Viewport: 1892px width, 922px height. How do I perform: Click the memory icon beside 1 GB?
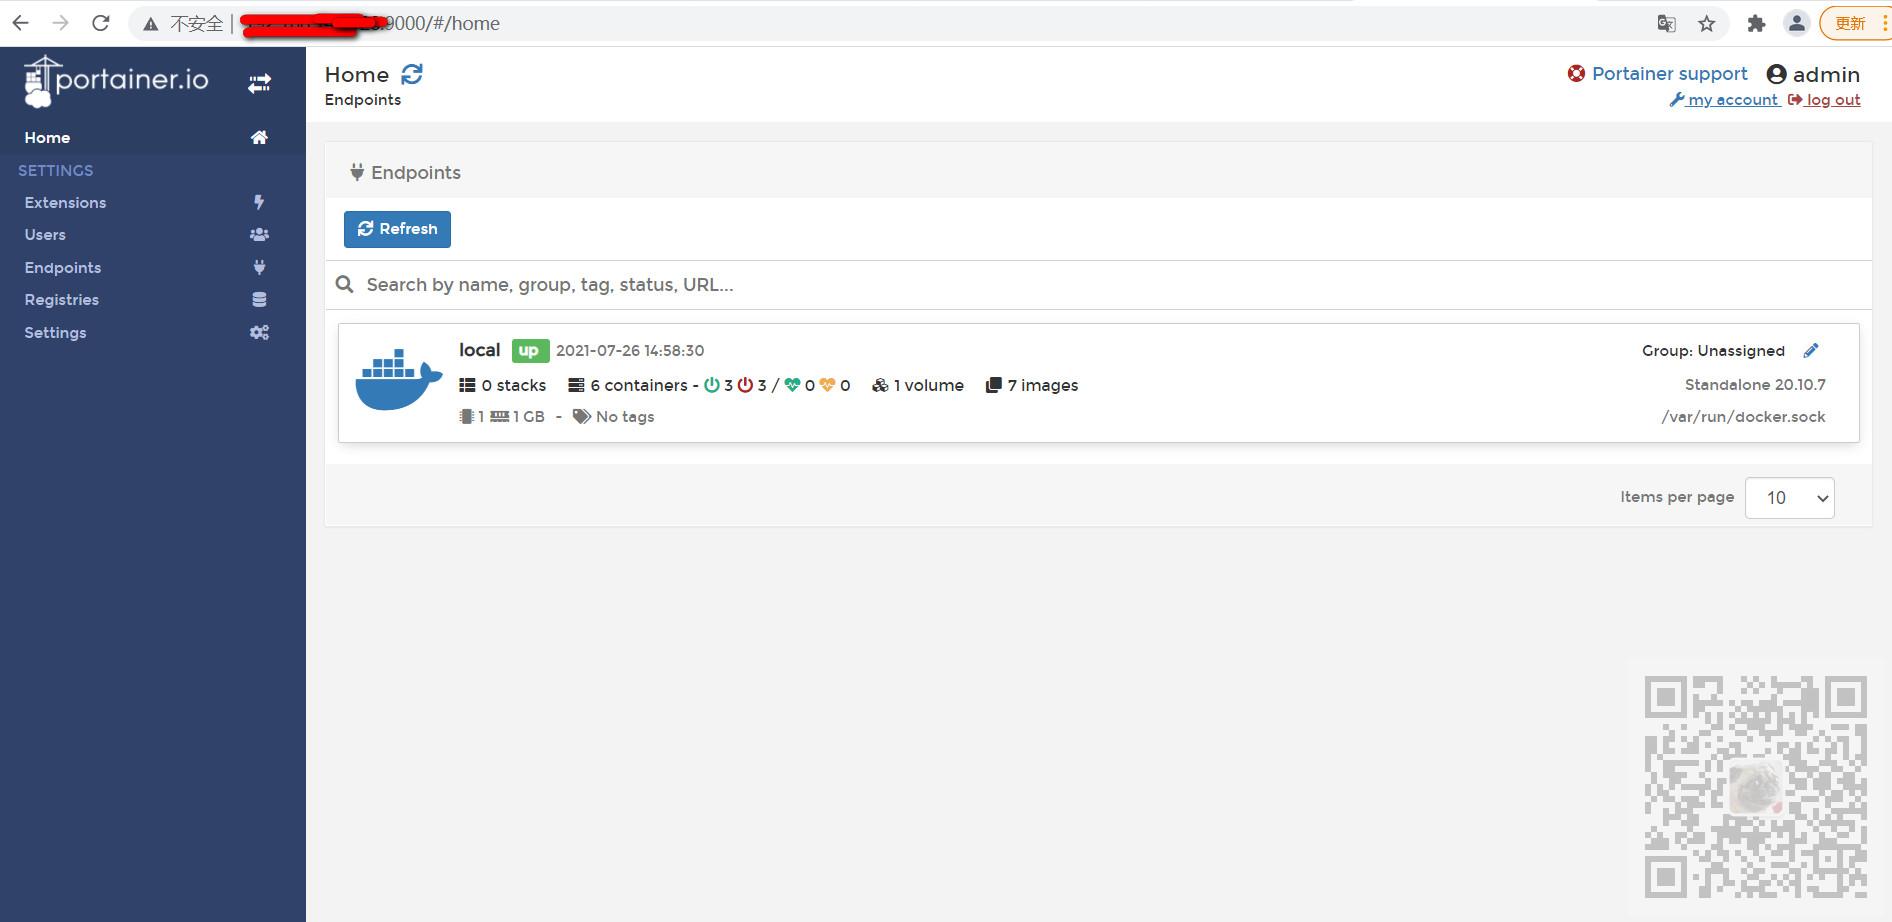pyautogui.click(x=500, y=416)
